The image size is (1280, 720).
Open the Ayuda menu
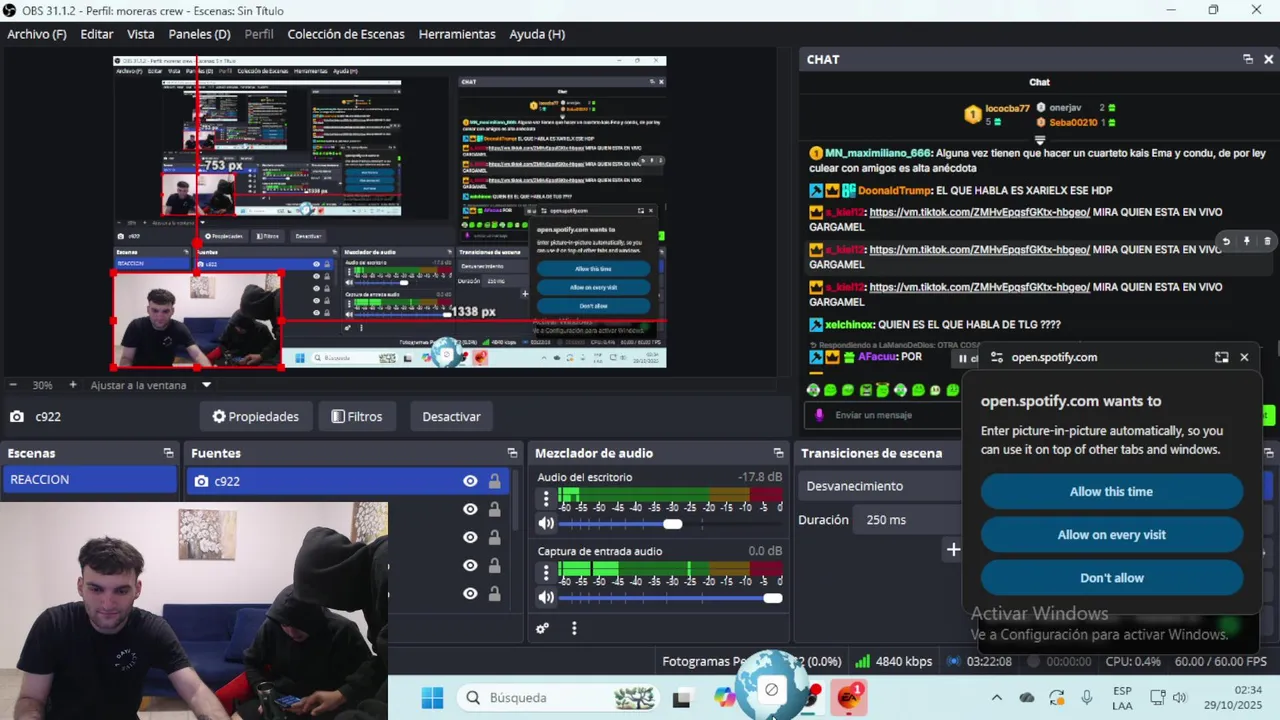537,34
